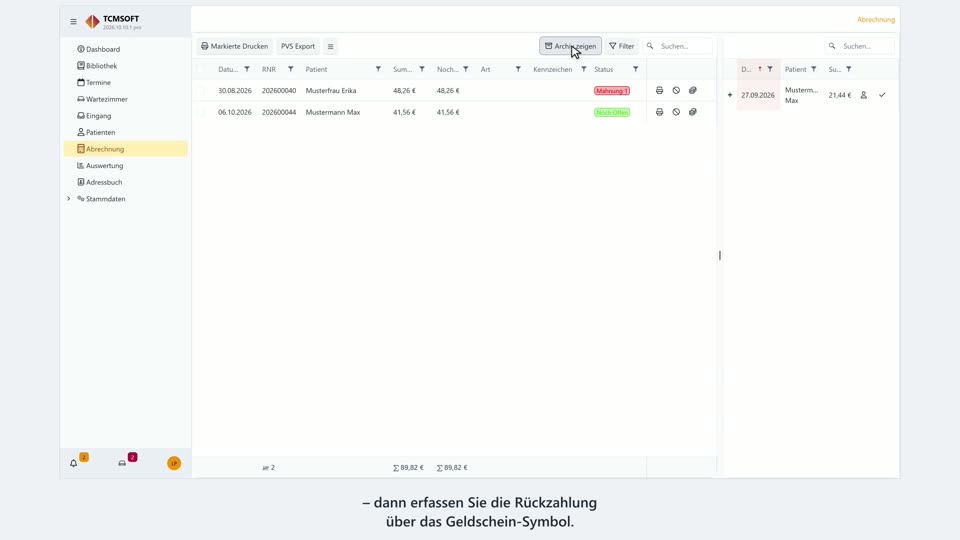Open the Noch column filter

pos(466,69)
